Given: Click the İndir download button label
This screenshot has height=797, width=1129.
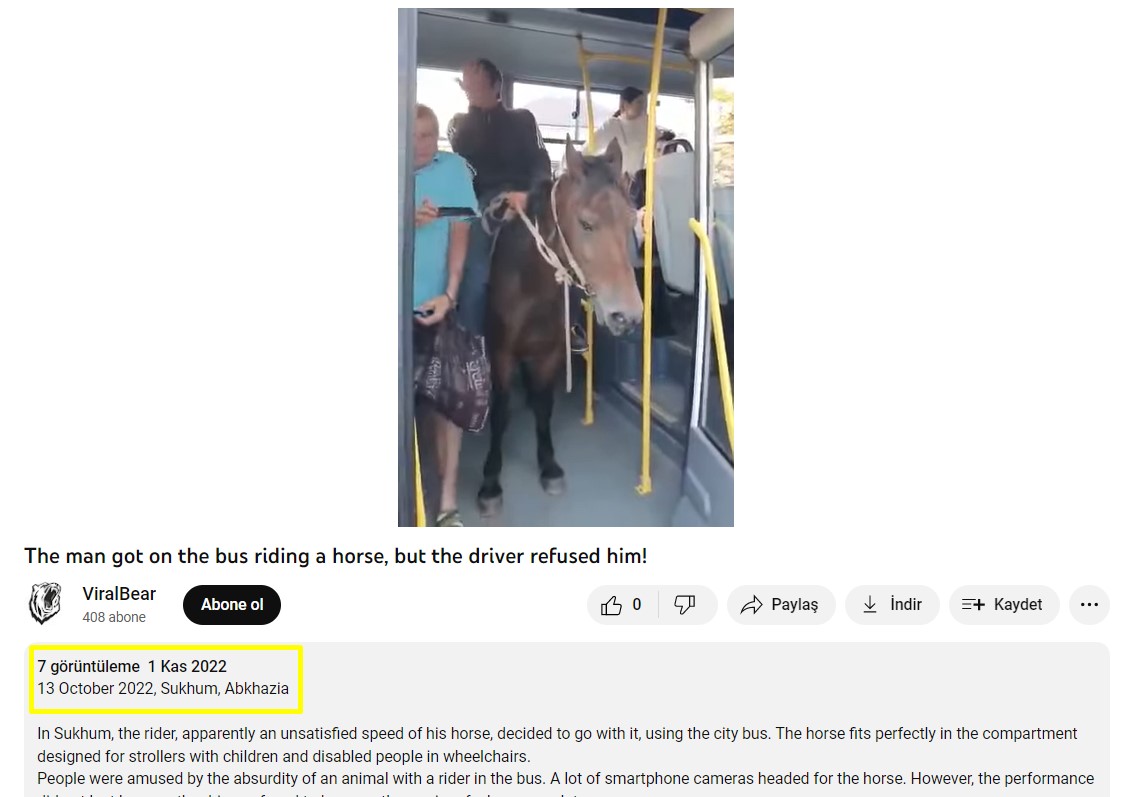Looking at the screenshot, I should tap(906, 605).
